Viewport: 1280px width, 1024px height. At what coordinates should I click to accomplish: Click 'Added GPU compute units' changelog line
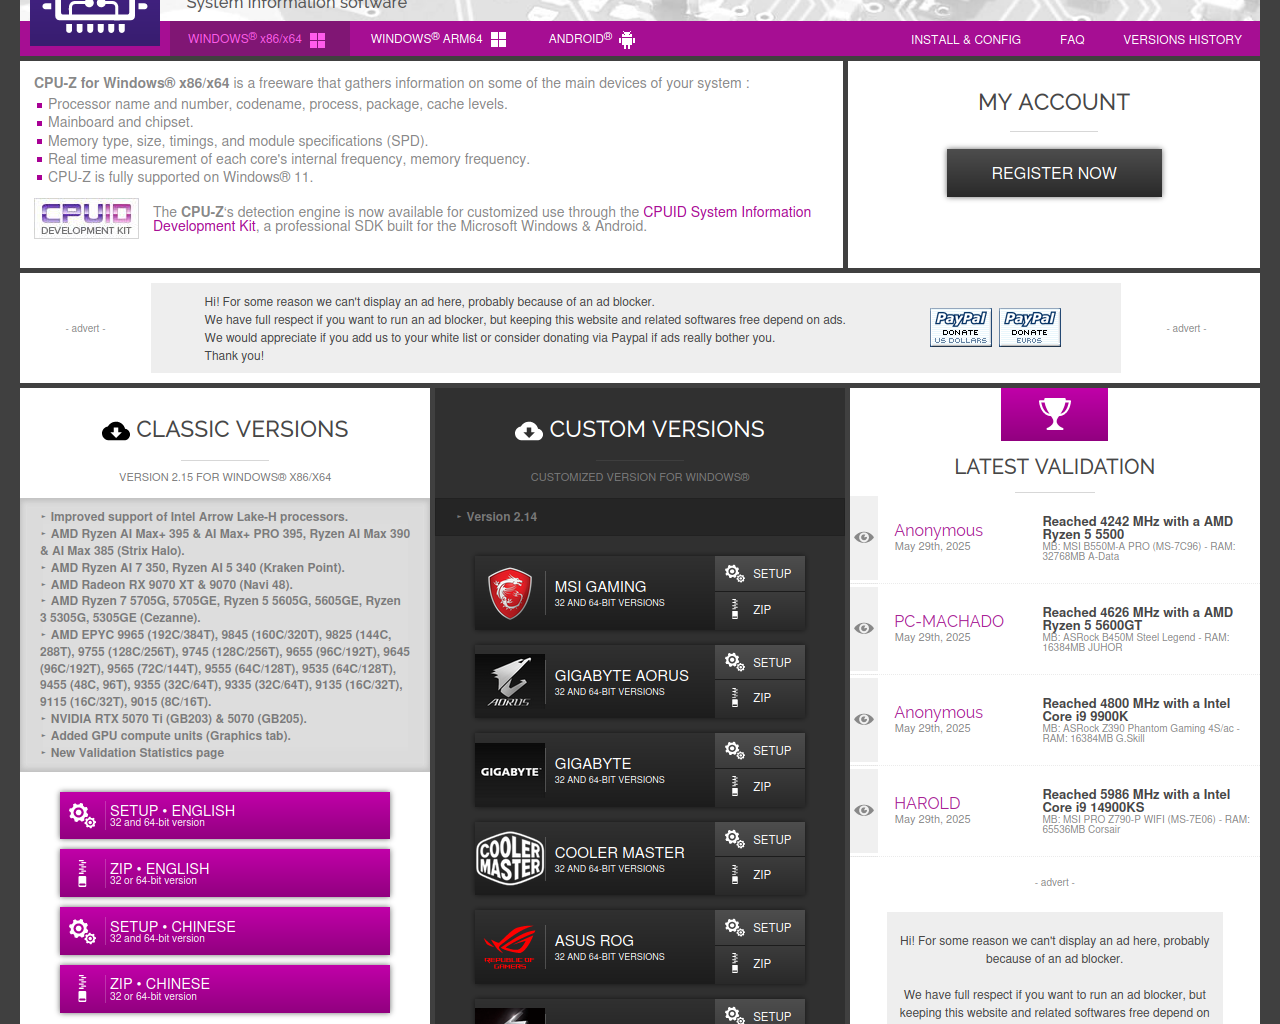(170, 736)
